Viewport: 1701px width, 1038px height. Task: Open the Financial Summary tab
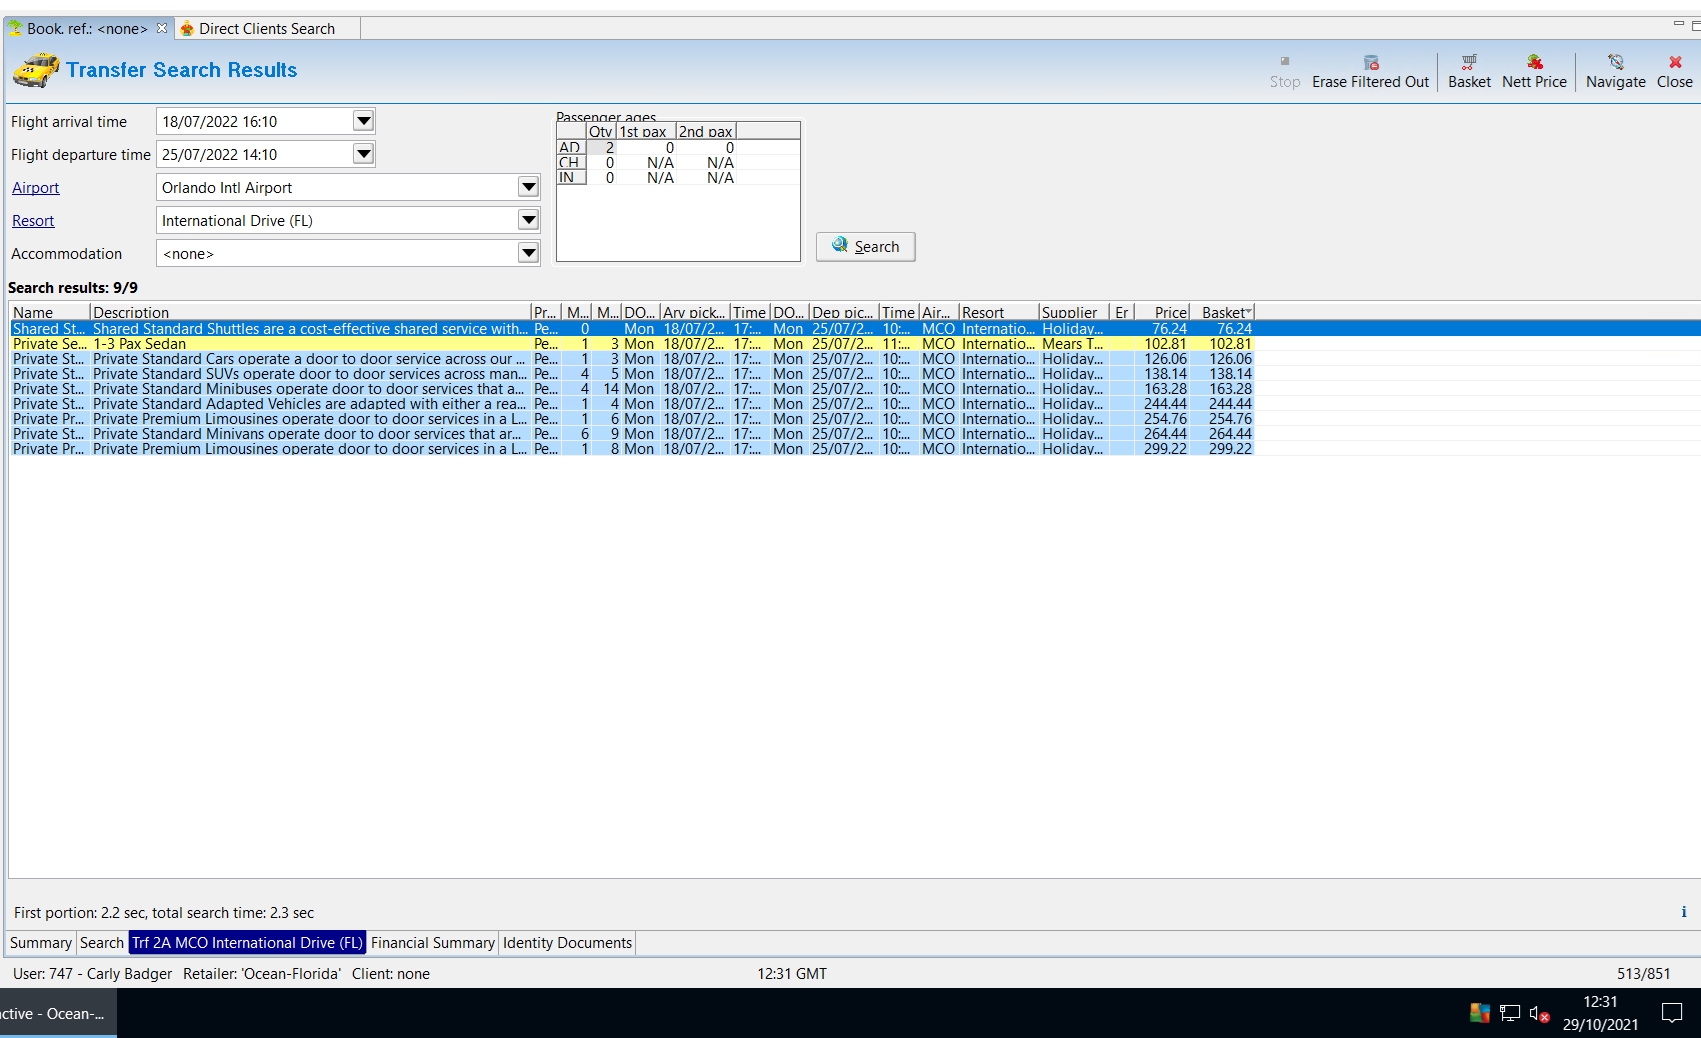[x=433, y=942]
